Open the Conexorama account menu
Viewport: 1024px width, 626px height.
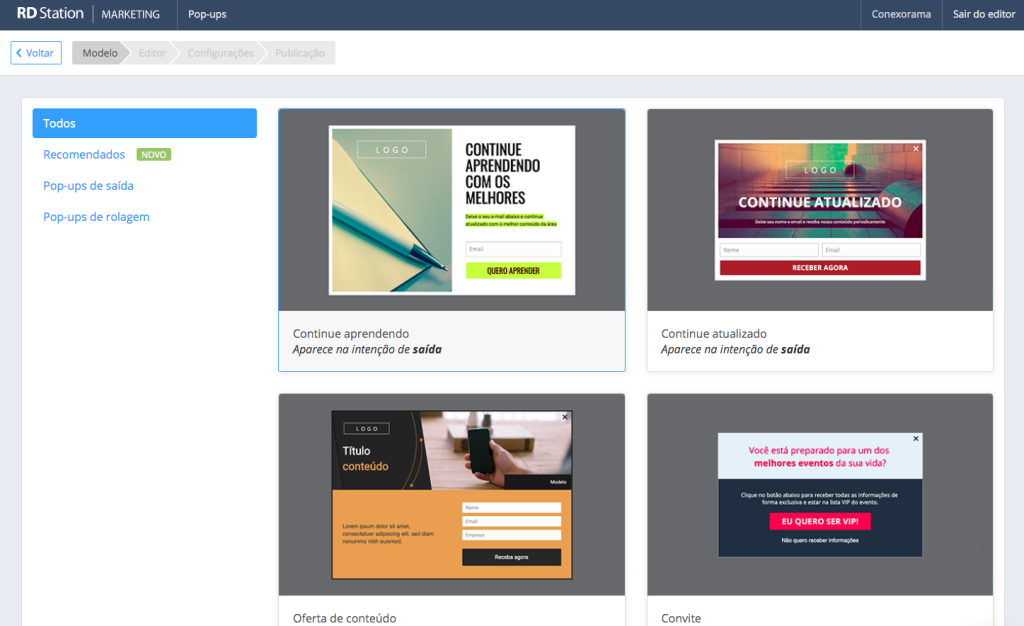point(901,15)
